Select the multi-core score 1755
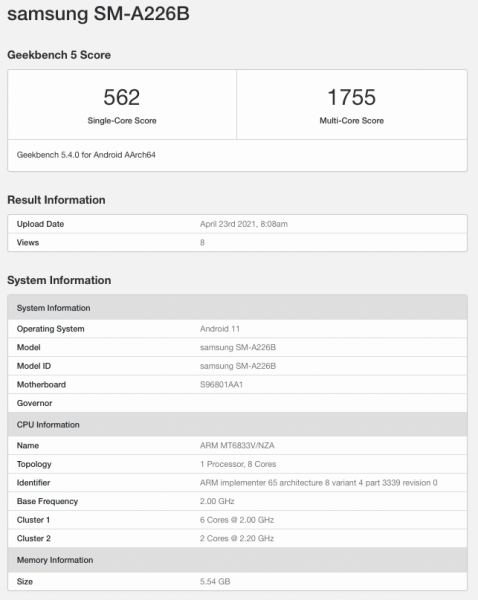Image resolution: width=478 pixels, height=600 pixels. [x=352, y=97]
